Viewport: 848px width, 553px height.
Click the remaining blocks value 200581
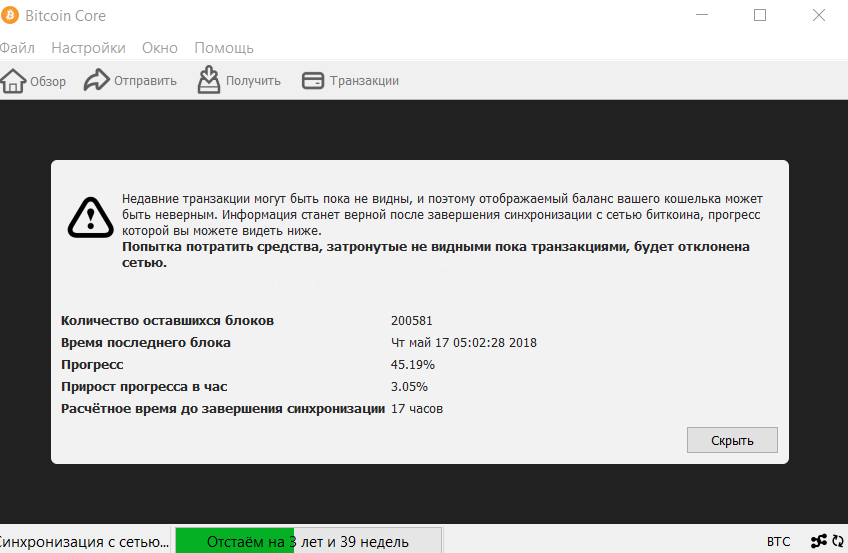coord(412,320)
